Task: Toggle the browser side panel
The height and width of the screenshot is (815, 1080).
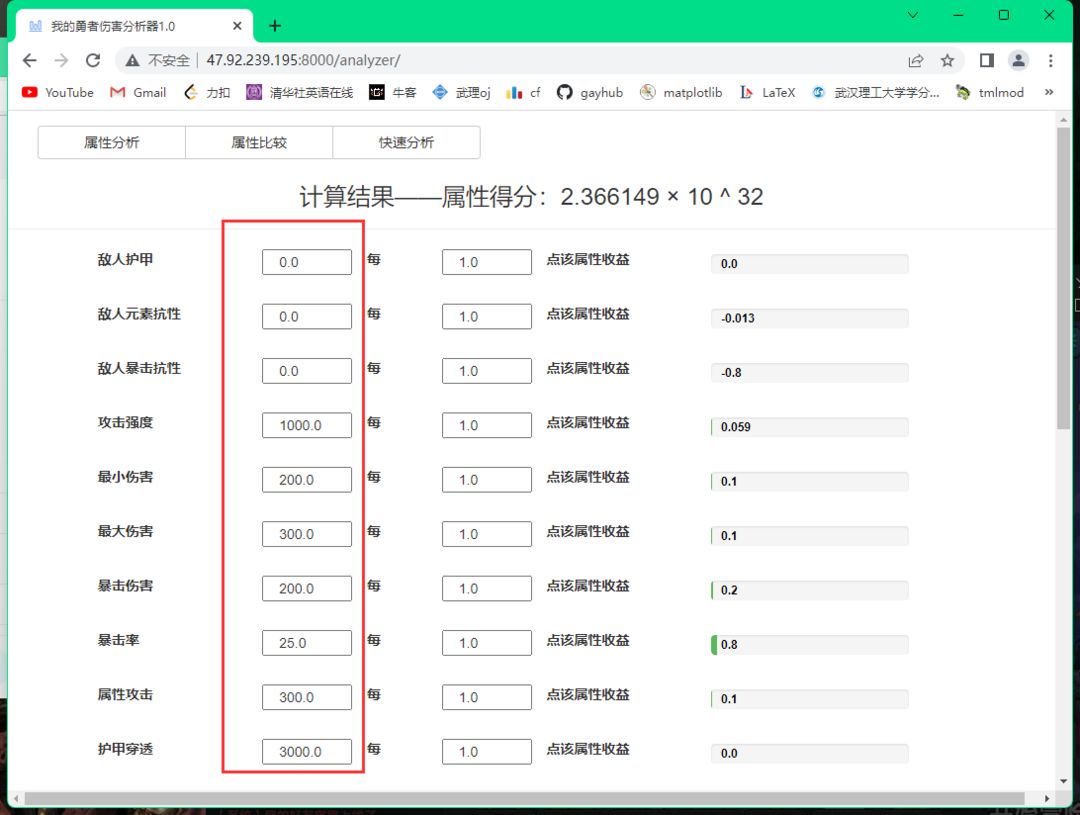Action: point(986,61)
